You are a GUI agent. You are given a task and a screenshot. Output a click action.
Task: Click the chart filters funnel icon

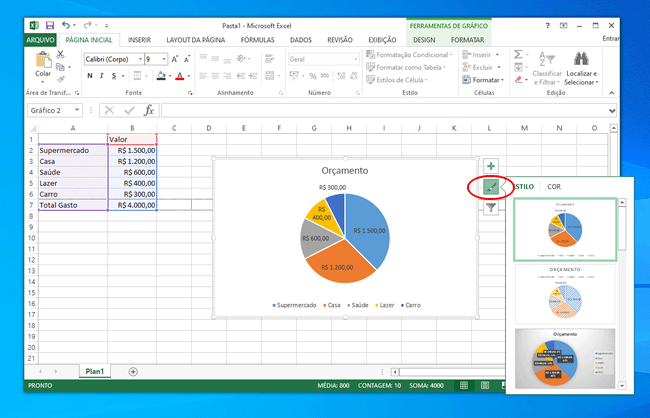(x=491, y=207)
